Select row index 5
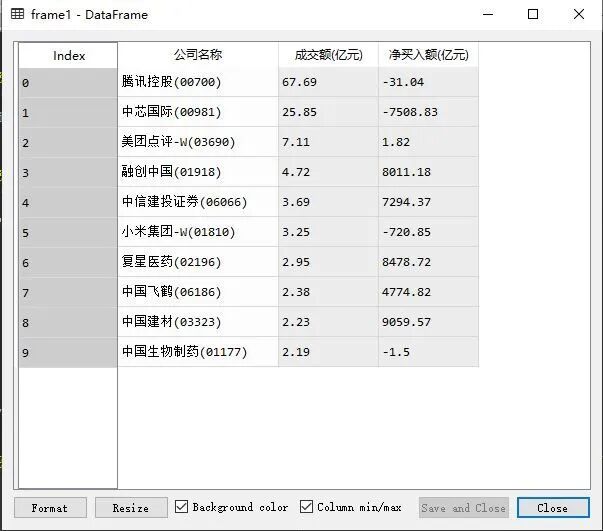 [x=68, y=233]
